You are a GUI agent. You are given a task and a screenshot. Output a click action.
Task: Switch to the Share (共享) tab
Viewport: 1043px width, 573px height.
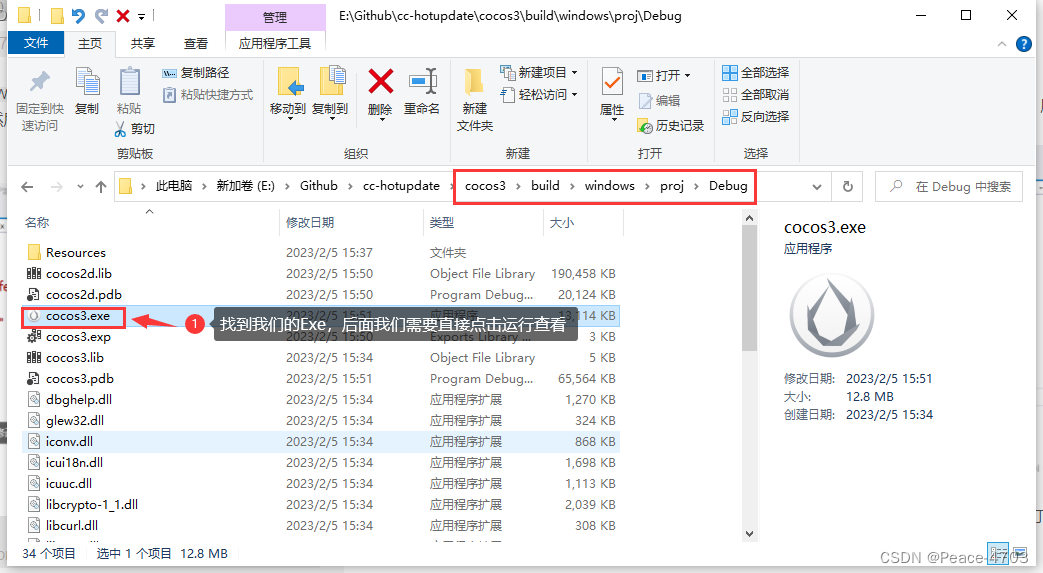142,44
